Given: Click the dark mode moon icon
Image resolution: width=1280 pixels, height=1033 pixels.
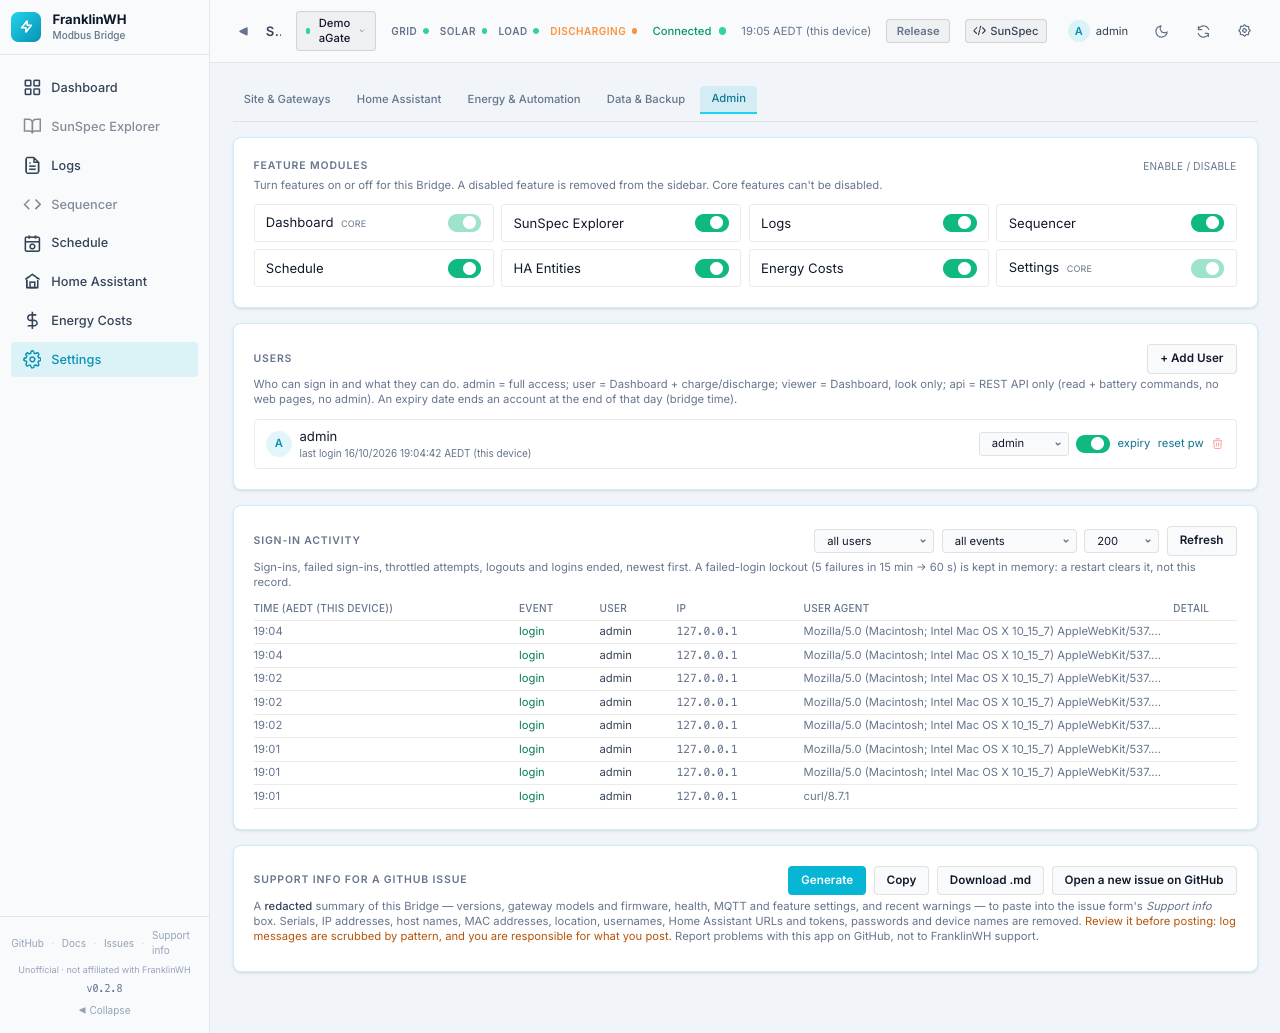Looking at the screenshot, I should tap(1161, 31).
